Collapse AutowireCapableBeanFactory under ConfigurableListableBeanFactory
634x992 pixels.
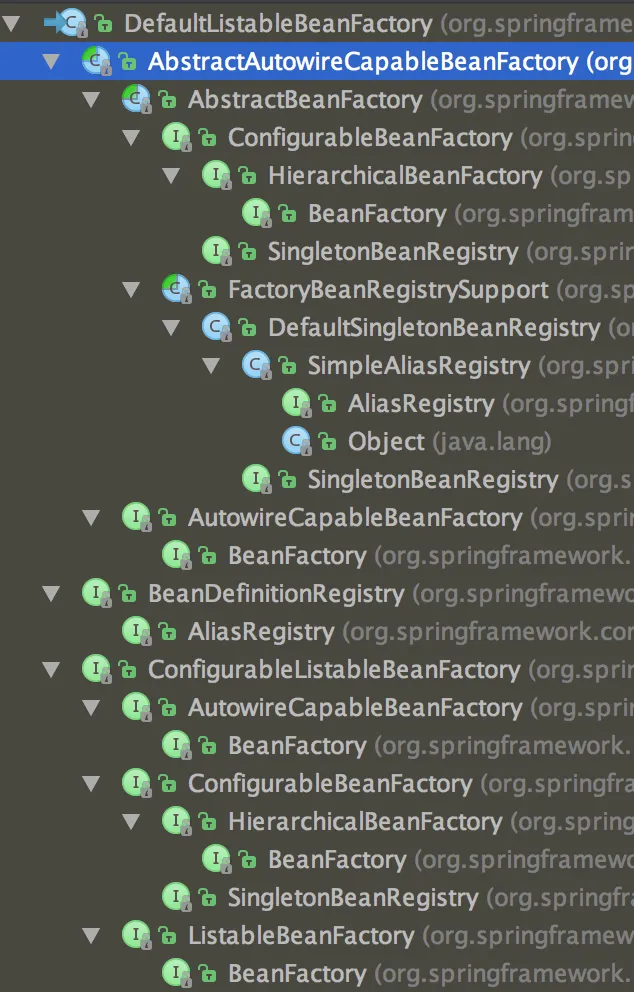point(91,707)
